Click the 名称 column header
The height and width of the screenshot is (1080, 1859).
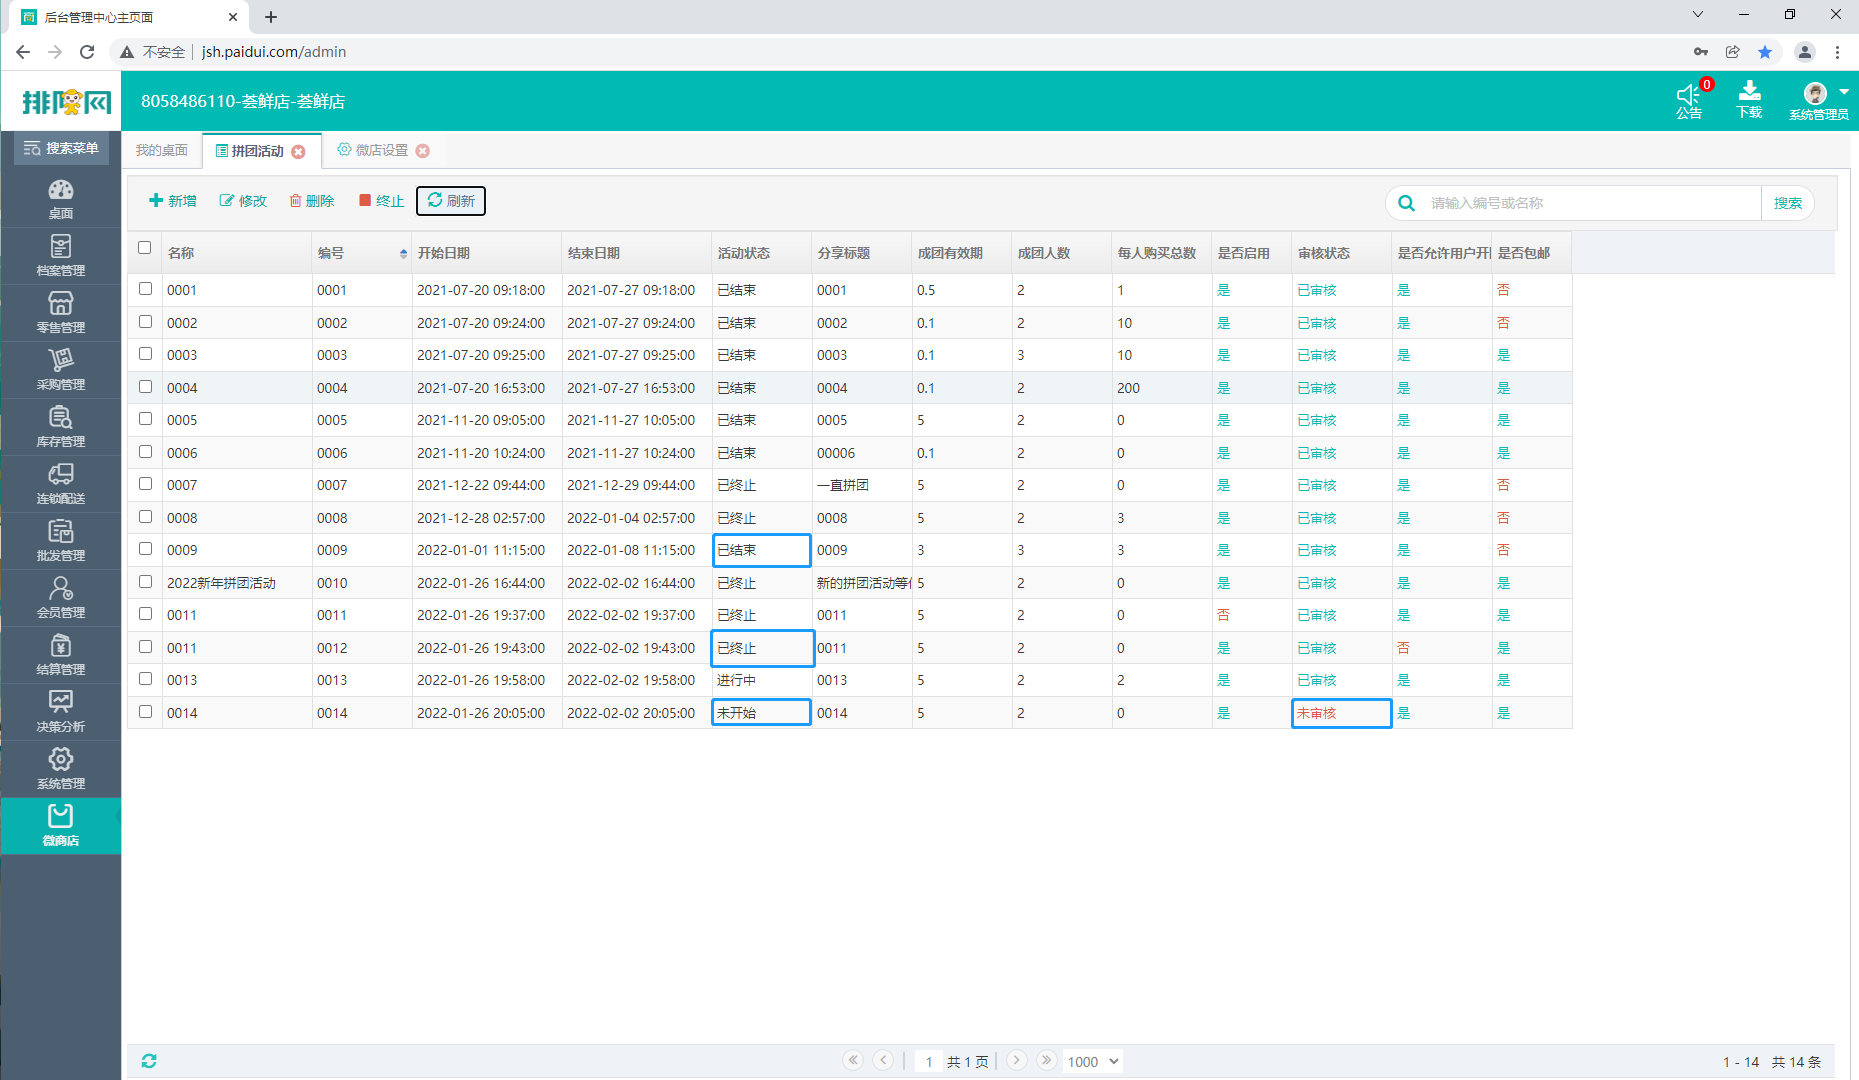pyautogui.click(x=237, y=253)
